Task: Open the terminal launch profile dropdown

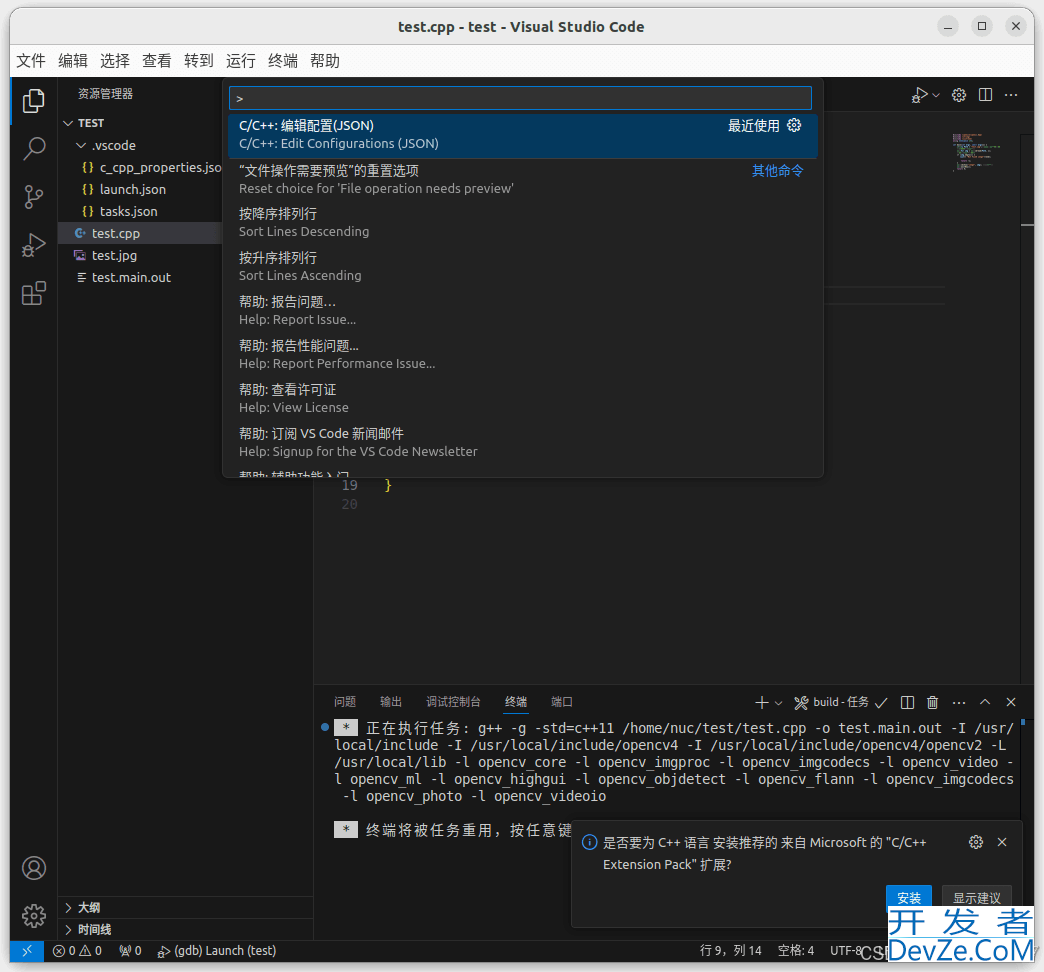Action: point(778,702)
